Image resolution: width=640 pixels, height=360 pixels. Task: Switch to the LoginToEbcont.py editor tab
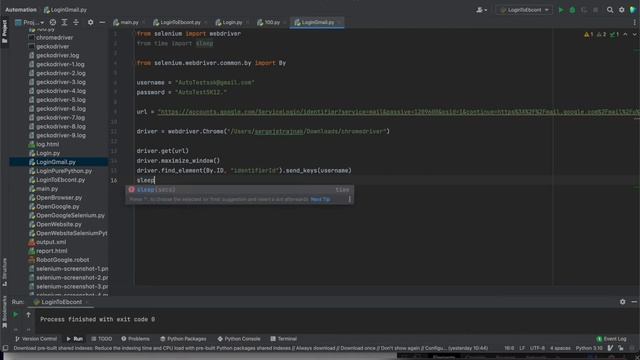[180, 22]
